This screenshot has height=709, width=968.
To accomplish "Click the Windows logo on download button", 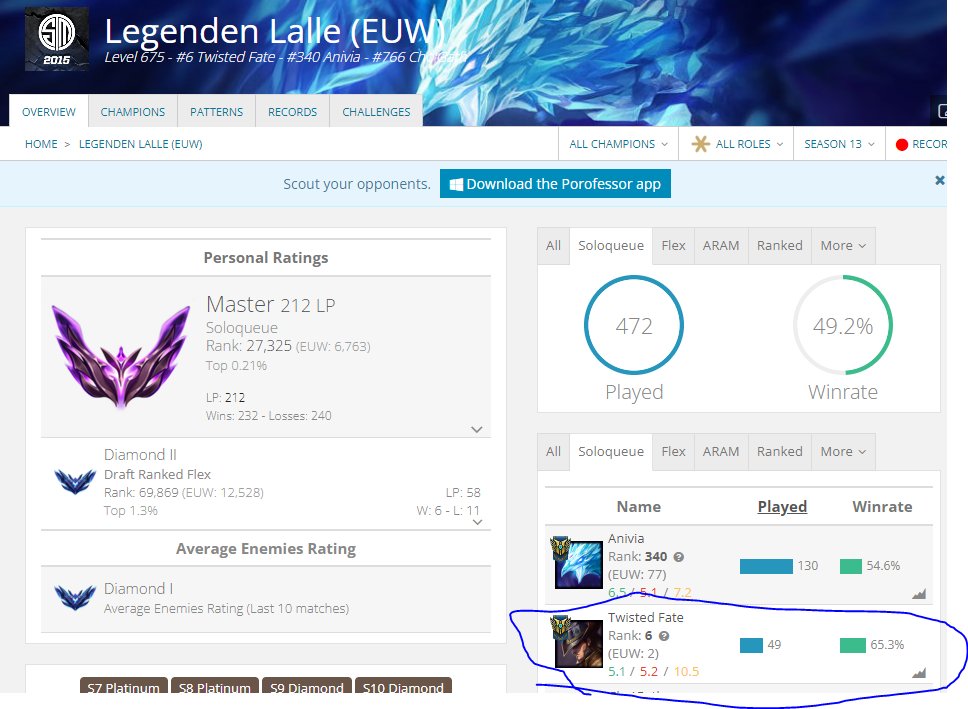I will point(456,185).
